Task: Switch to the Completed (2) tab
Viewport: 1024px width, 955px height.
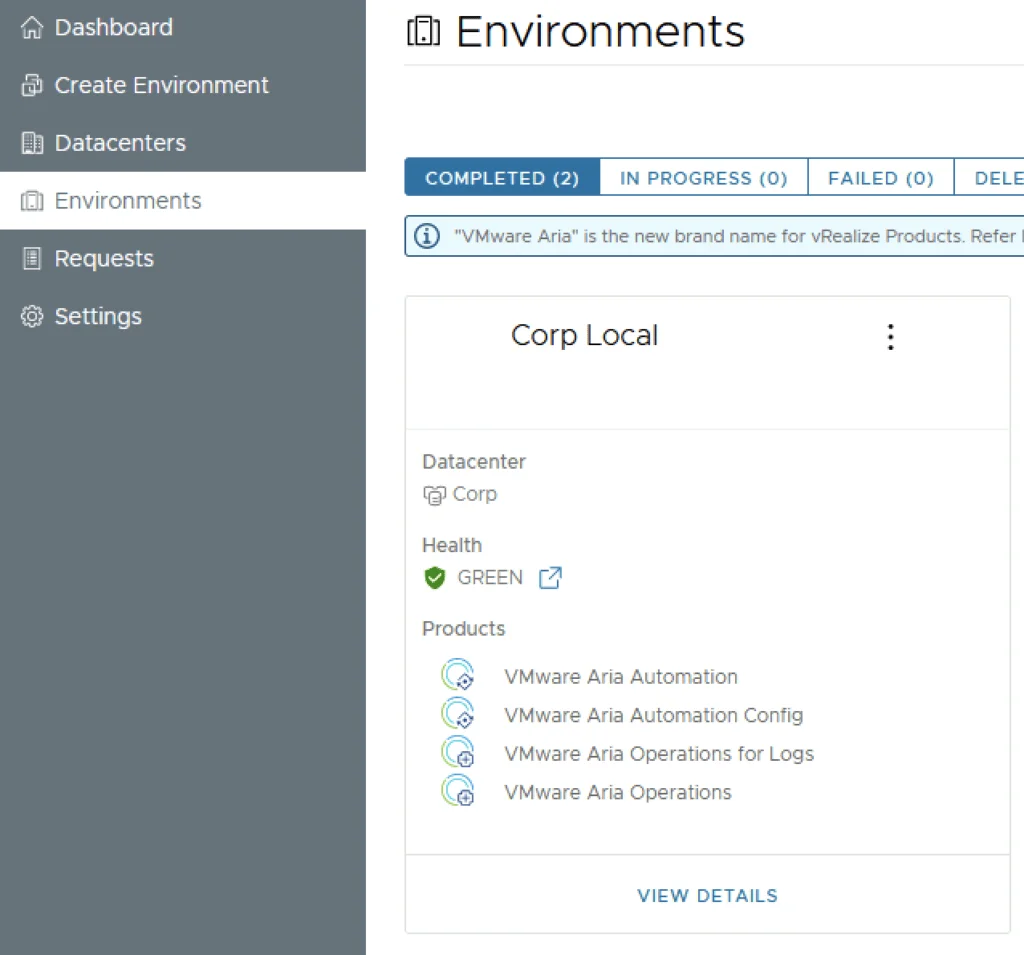Action: point(502,178)
